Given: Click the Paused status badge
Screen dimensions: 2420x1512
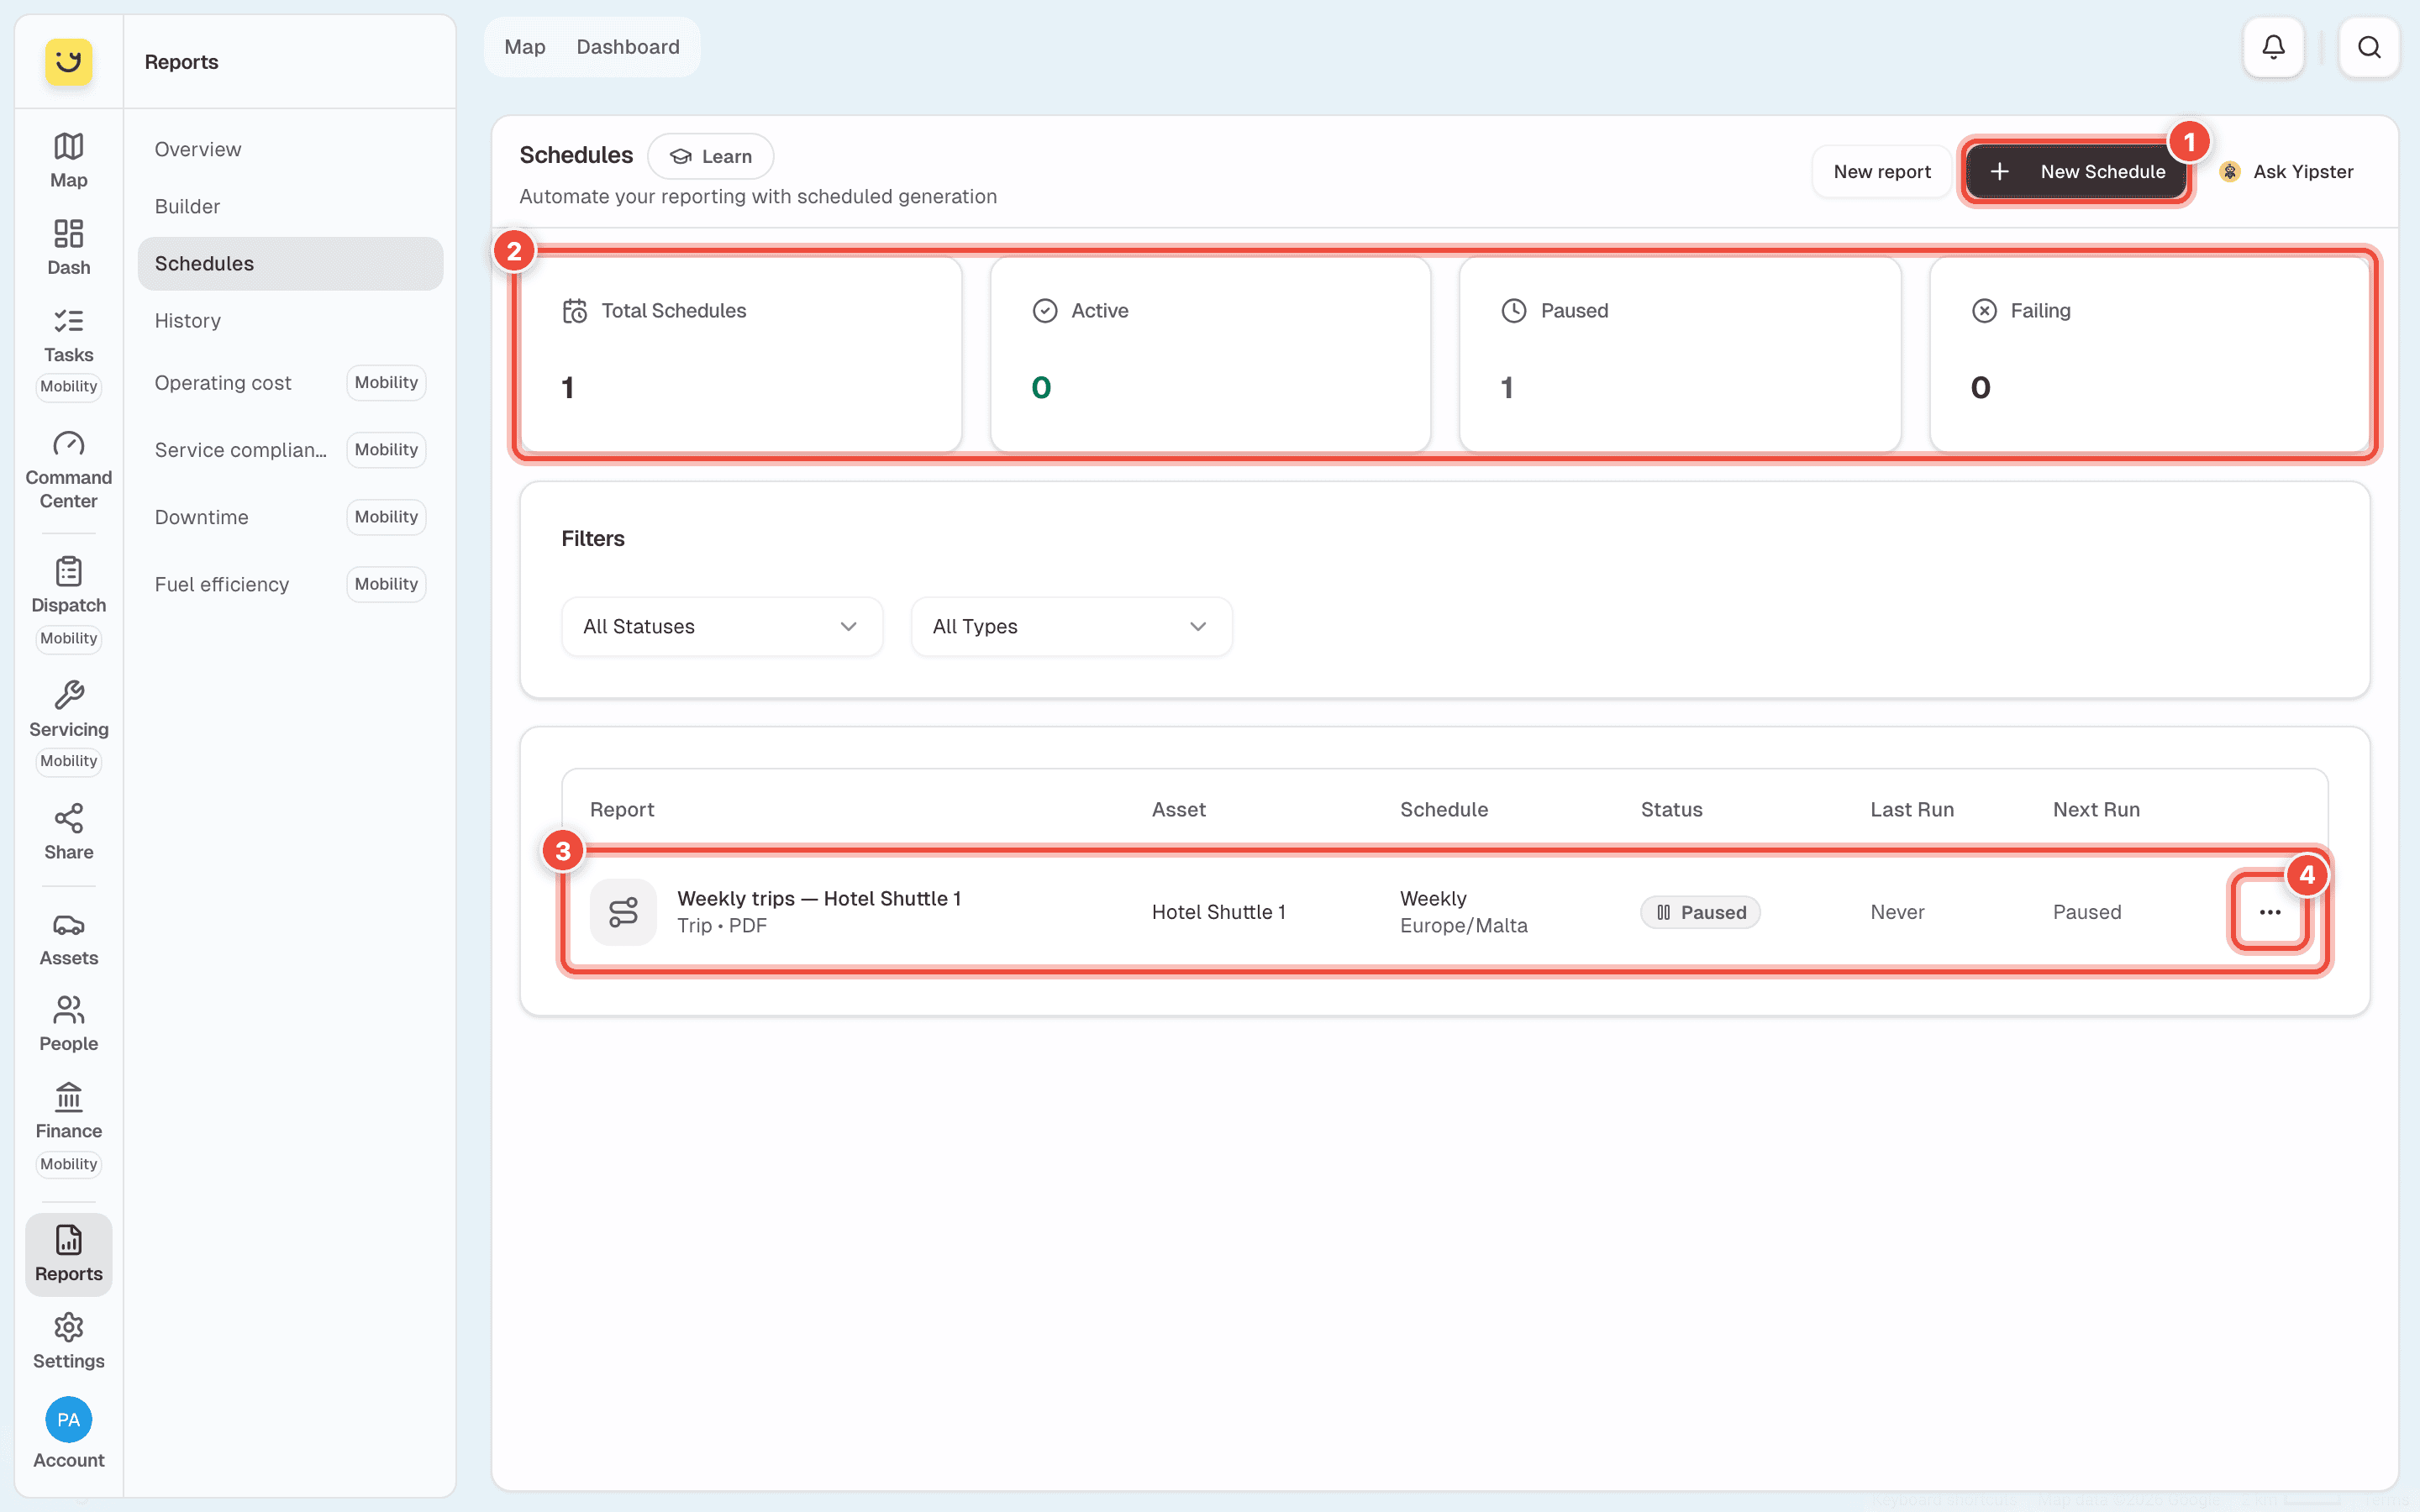Looking at the screenshot, I should click(x=1700, y=912).
